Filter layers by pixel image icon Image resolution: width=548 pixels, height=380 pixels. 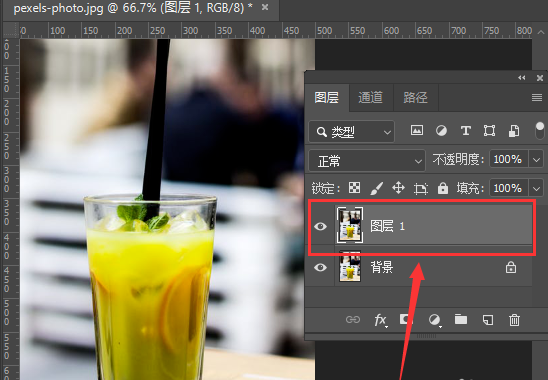point(417,131)
